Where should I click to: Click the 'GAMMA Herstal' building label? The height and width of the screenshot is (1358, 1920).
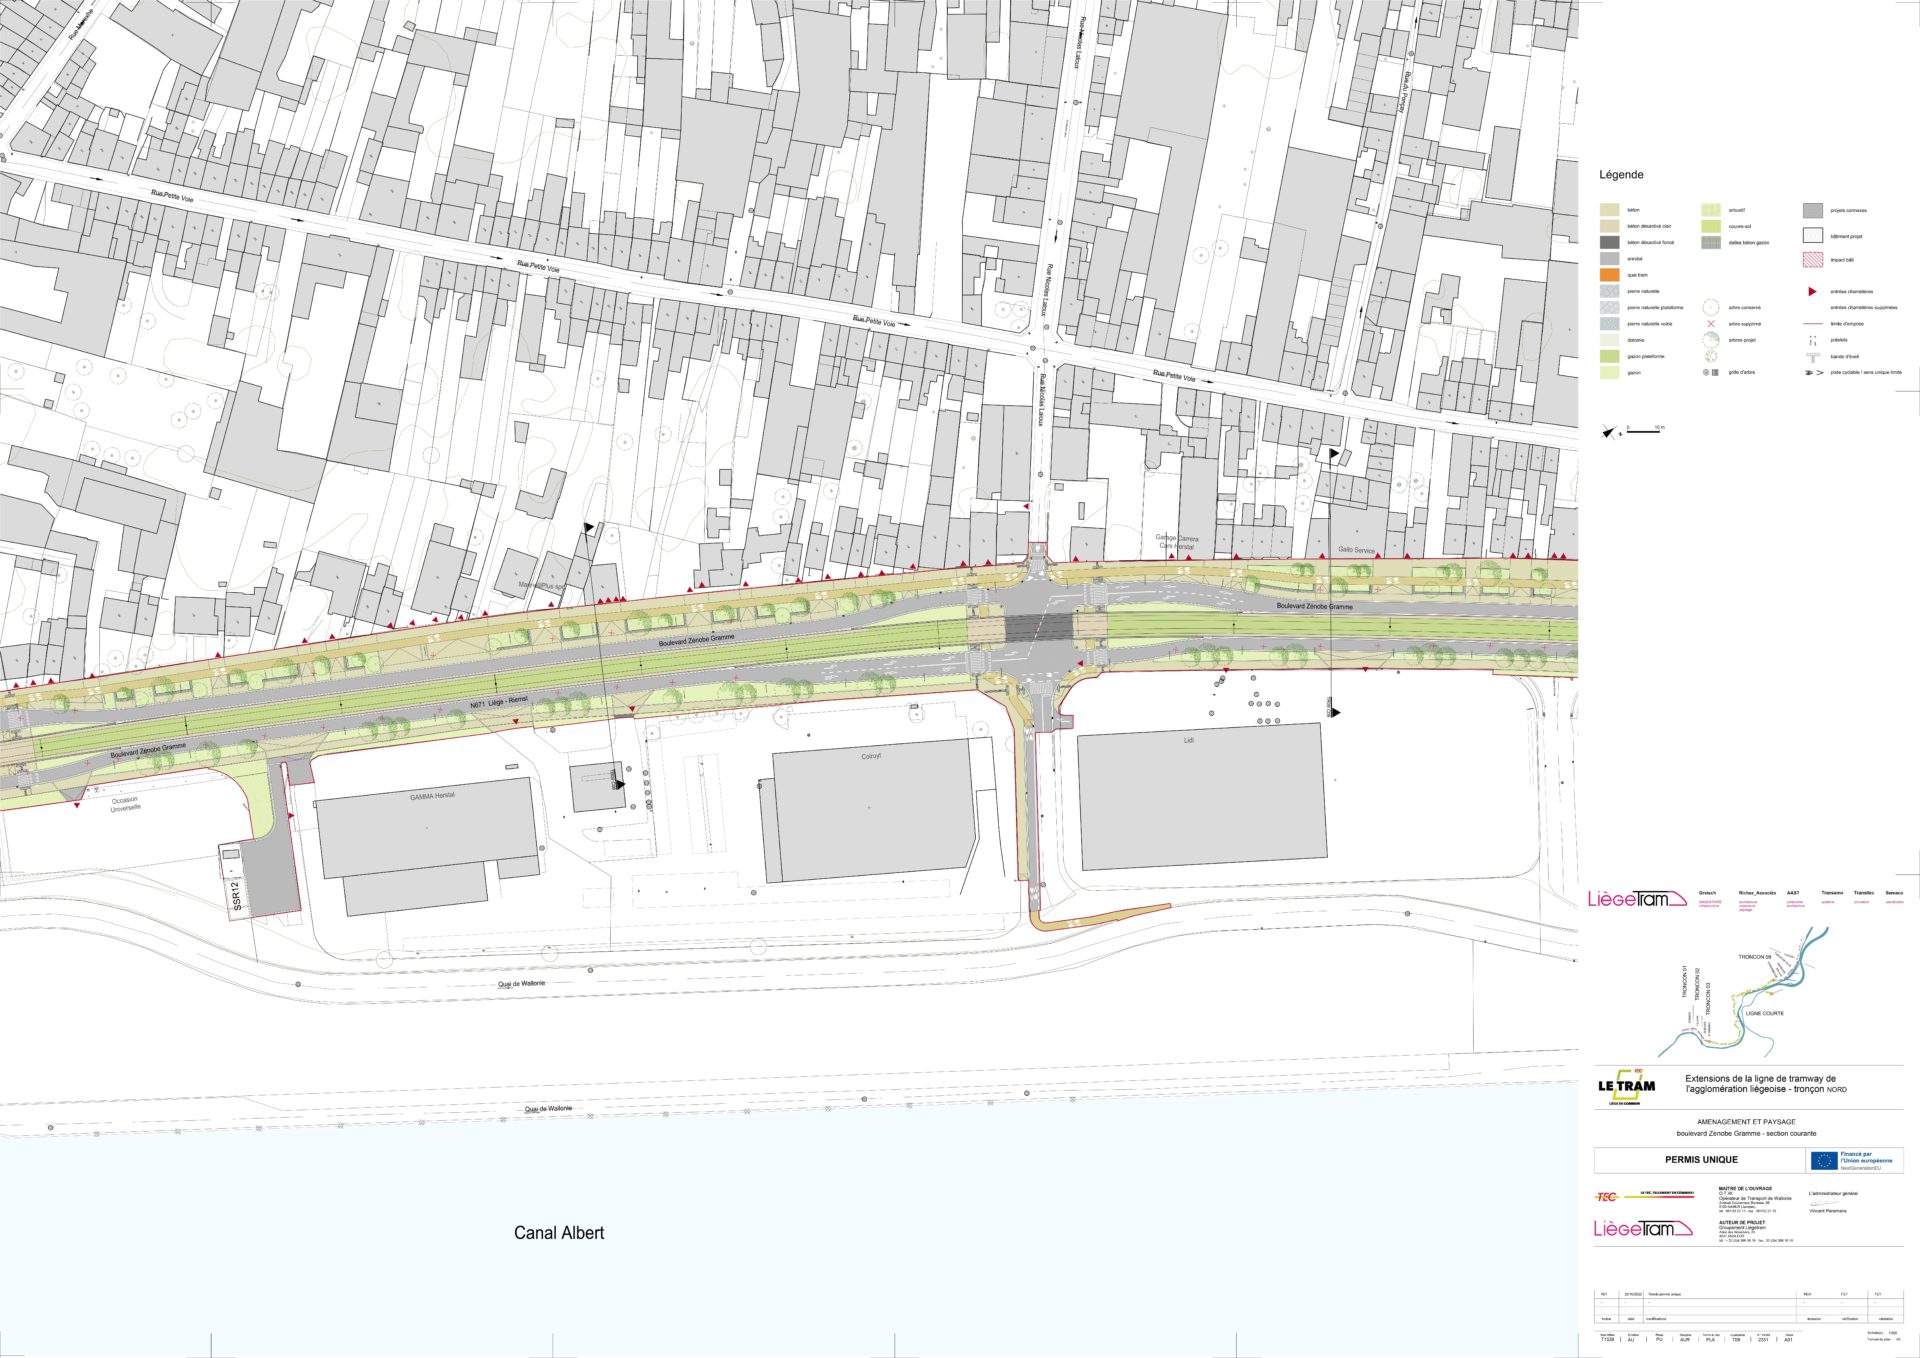click(432, 796)
